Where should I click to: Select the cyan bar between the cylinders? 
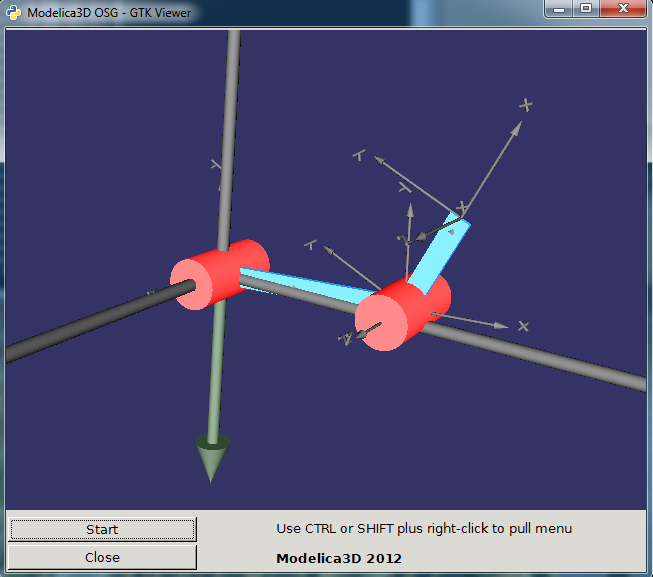point(300,286)
